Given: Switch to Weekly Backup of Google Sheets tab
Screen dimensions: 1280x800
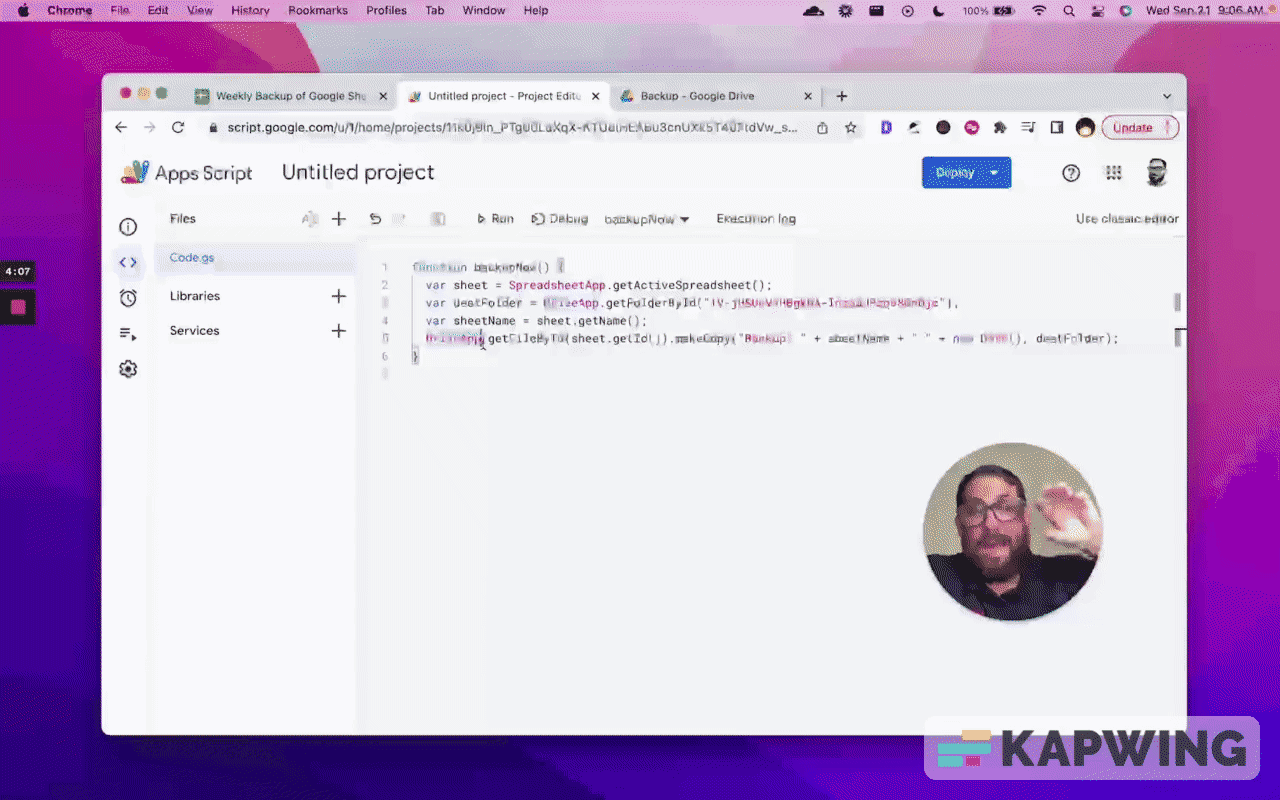Looking at the screenshot, I should (x=292, y=96).
